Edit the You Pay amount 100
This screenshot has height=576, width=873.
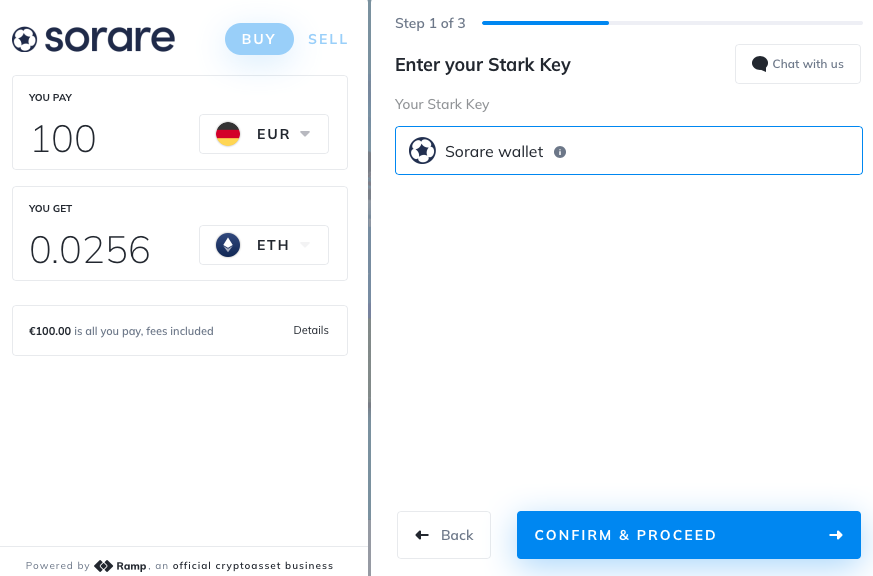(x=63, y=139)
